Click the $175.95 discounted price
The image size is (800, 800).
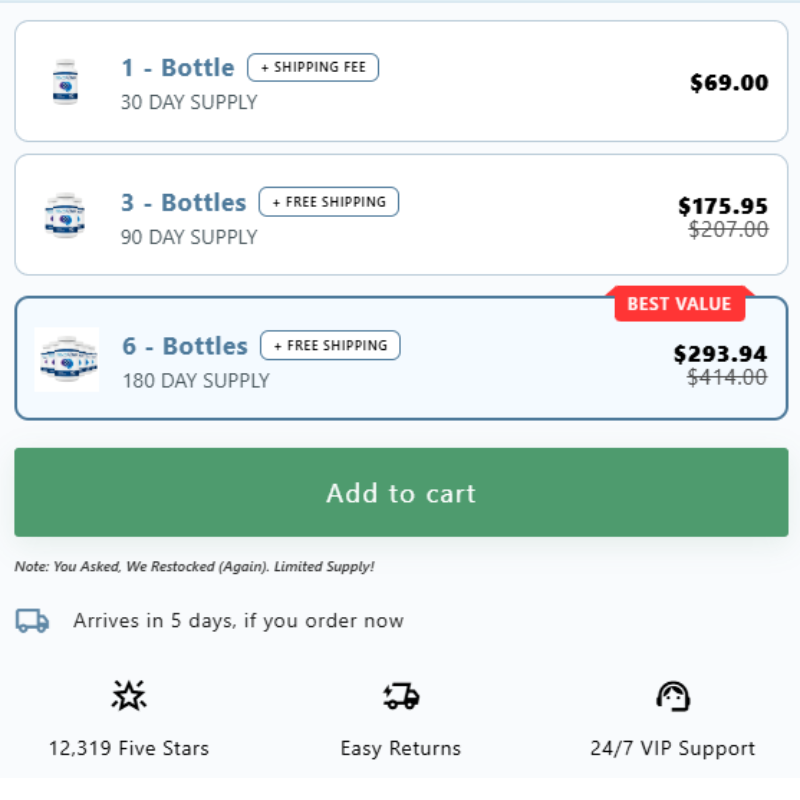(x=723, y=206)
